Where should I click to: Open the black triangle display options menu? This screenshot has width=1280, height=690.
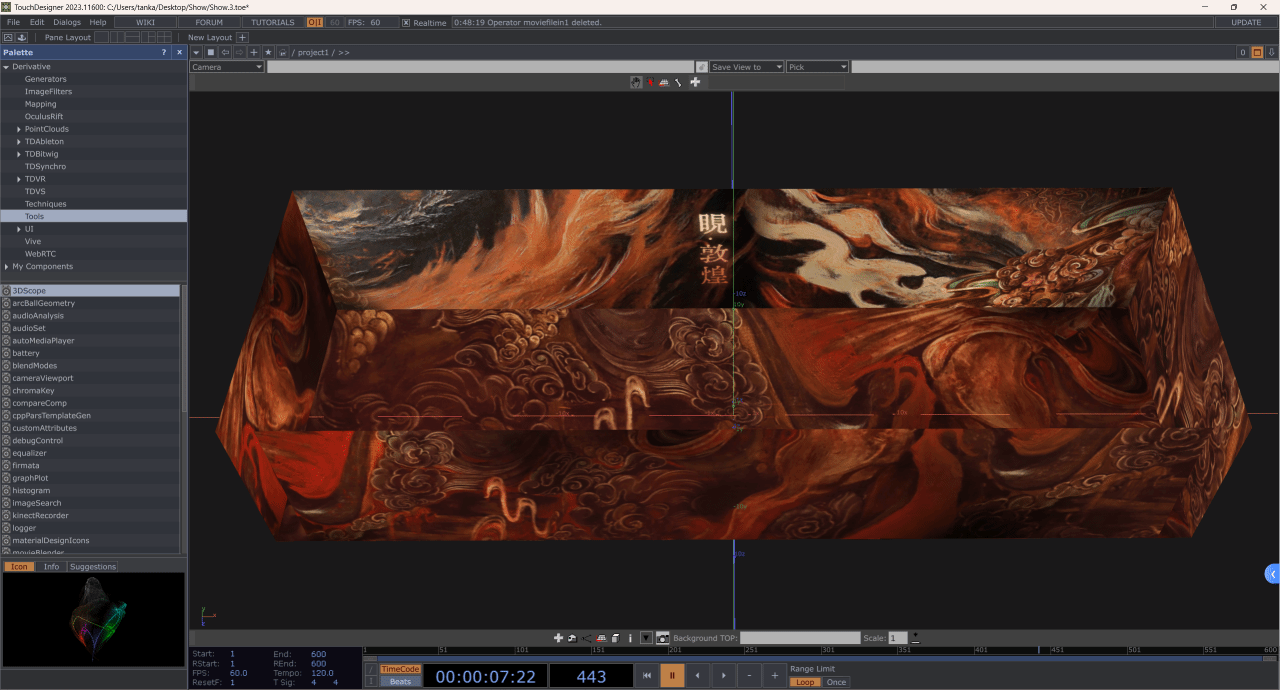pyautogui.click(x=646, y=638)
